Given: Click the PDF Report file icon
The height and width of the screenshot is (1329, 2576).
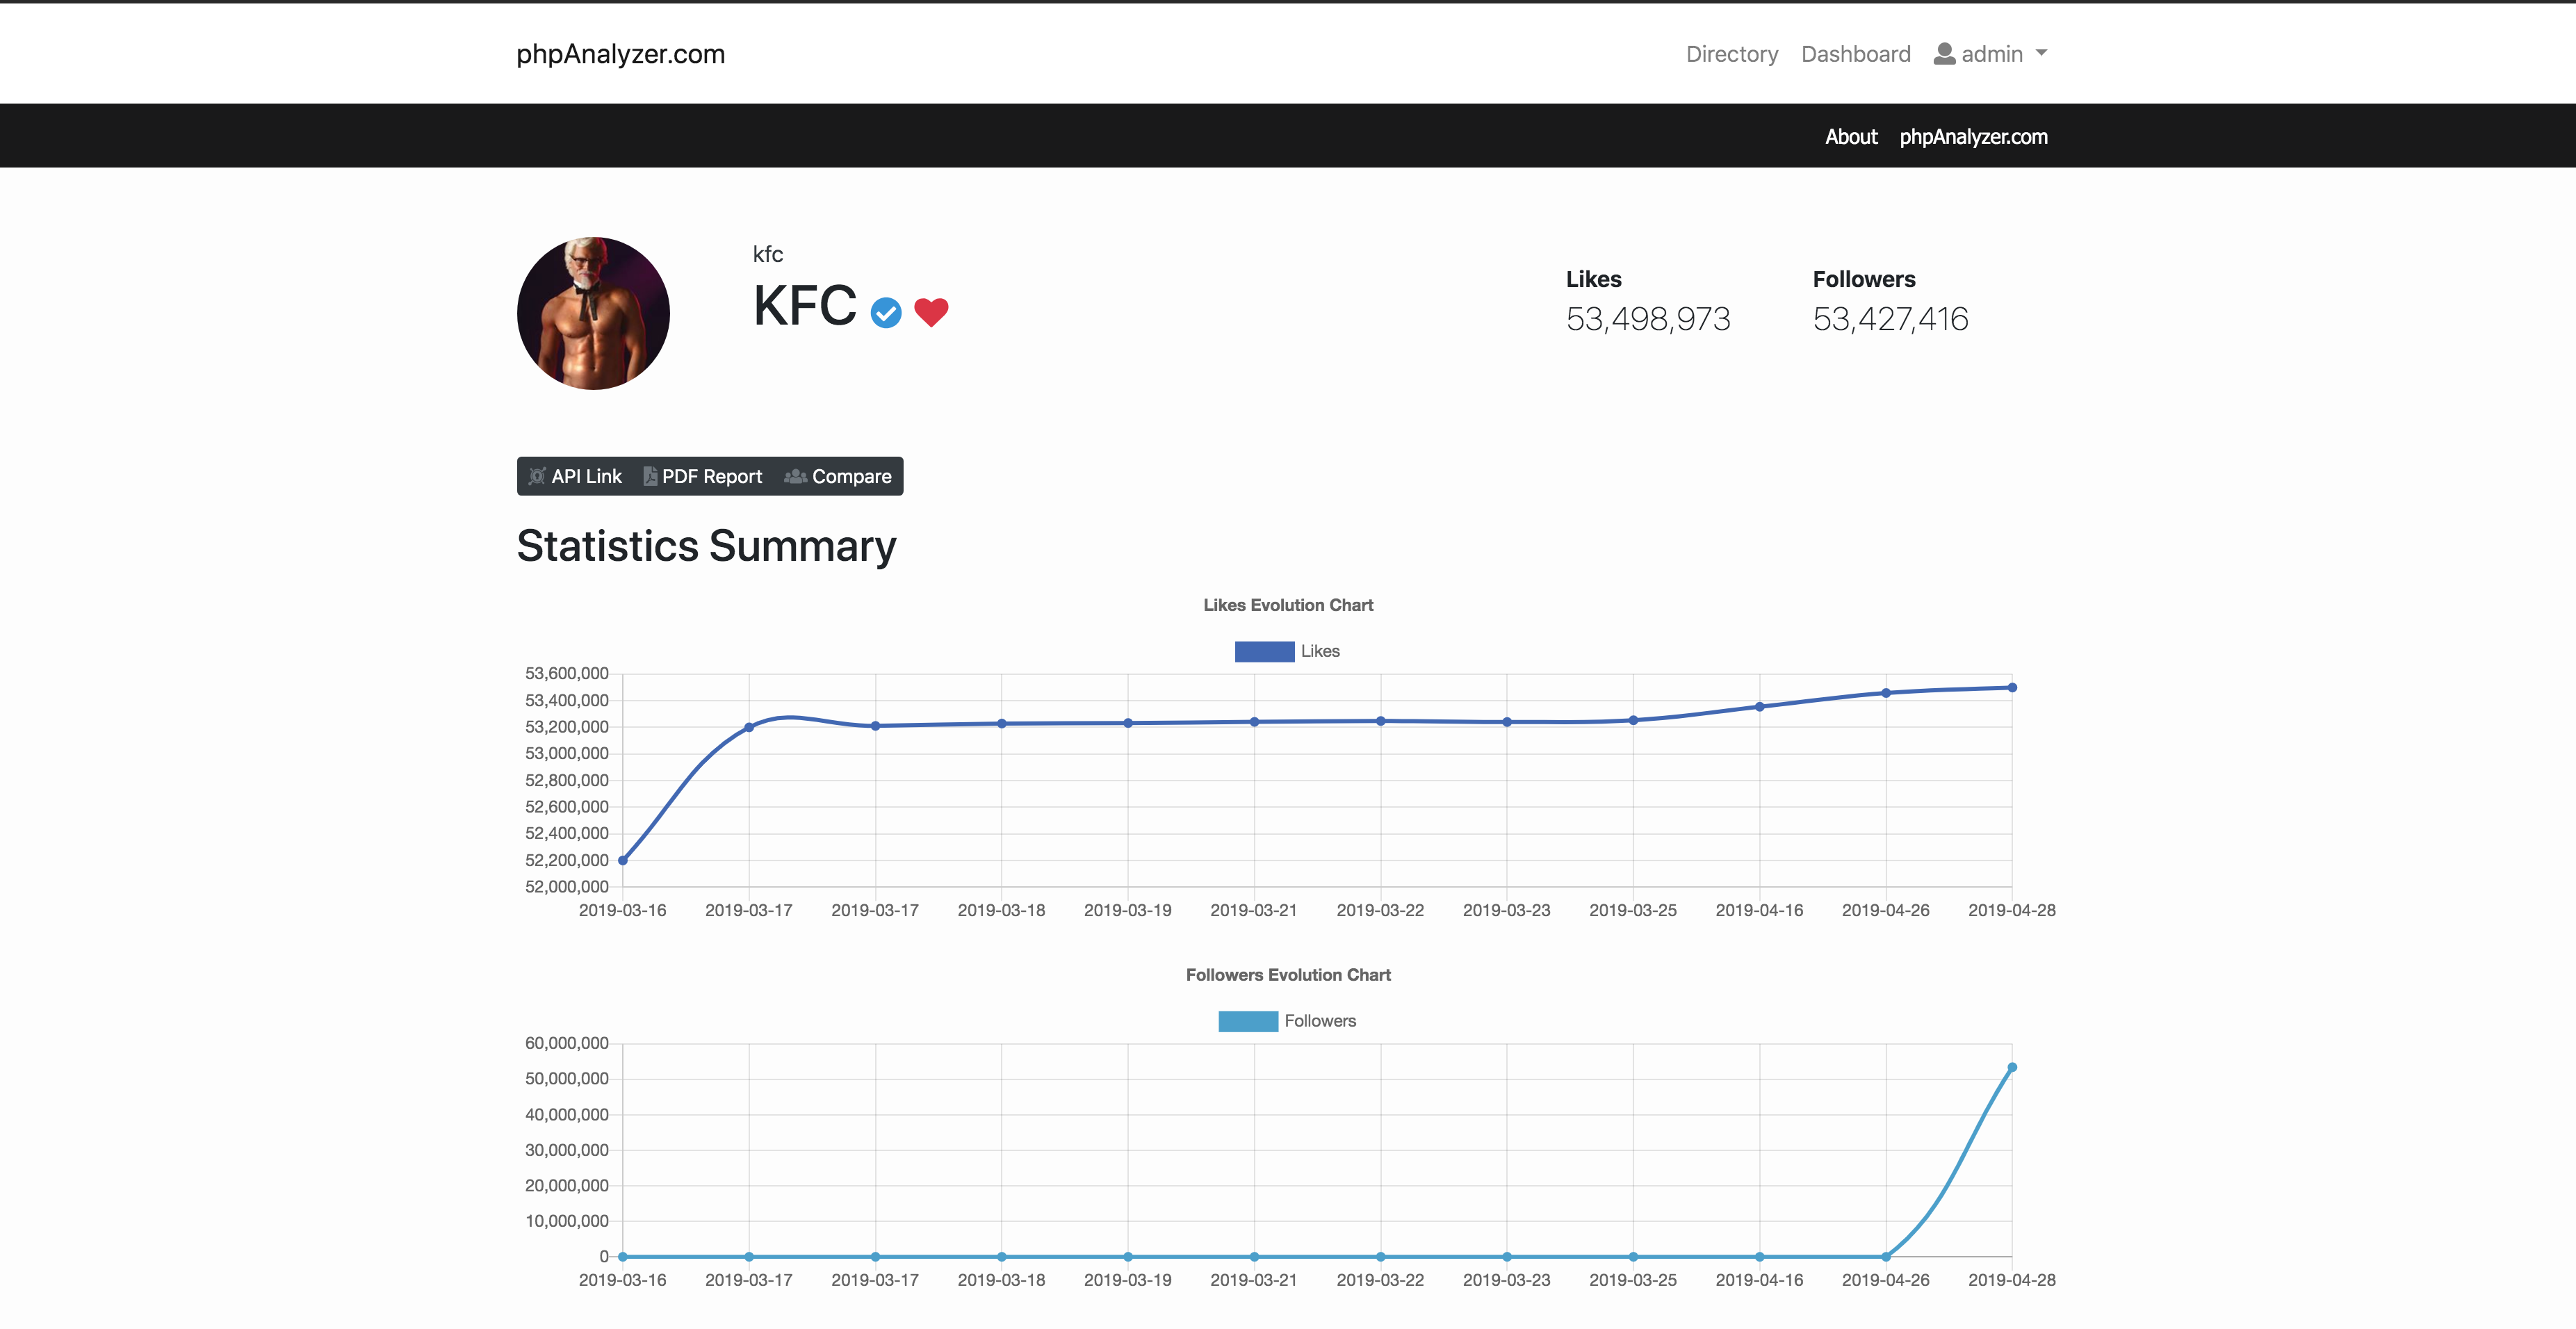Looking at the screenshot, I should [650, 476].
